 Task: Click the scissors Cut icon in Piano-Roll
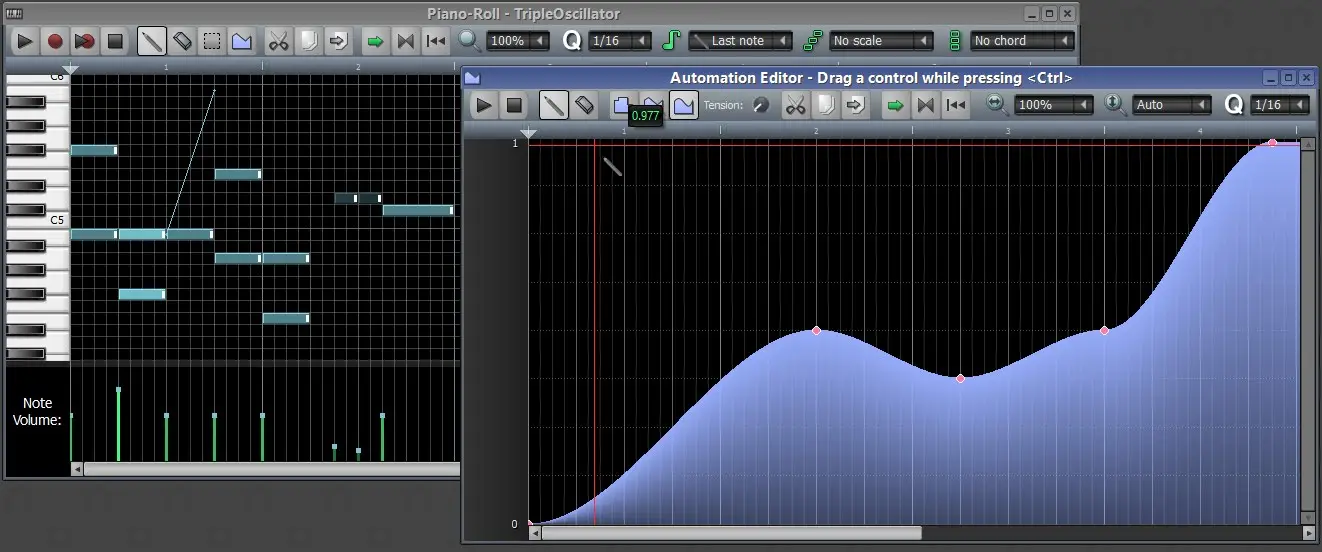(x=278, y=41)
